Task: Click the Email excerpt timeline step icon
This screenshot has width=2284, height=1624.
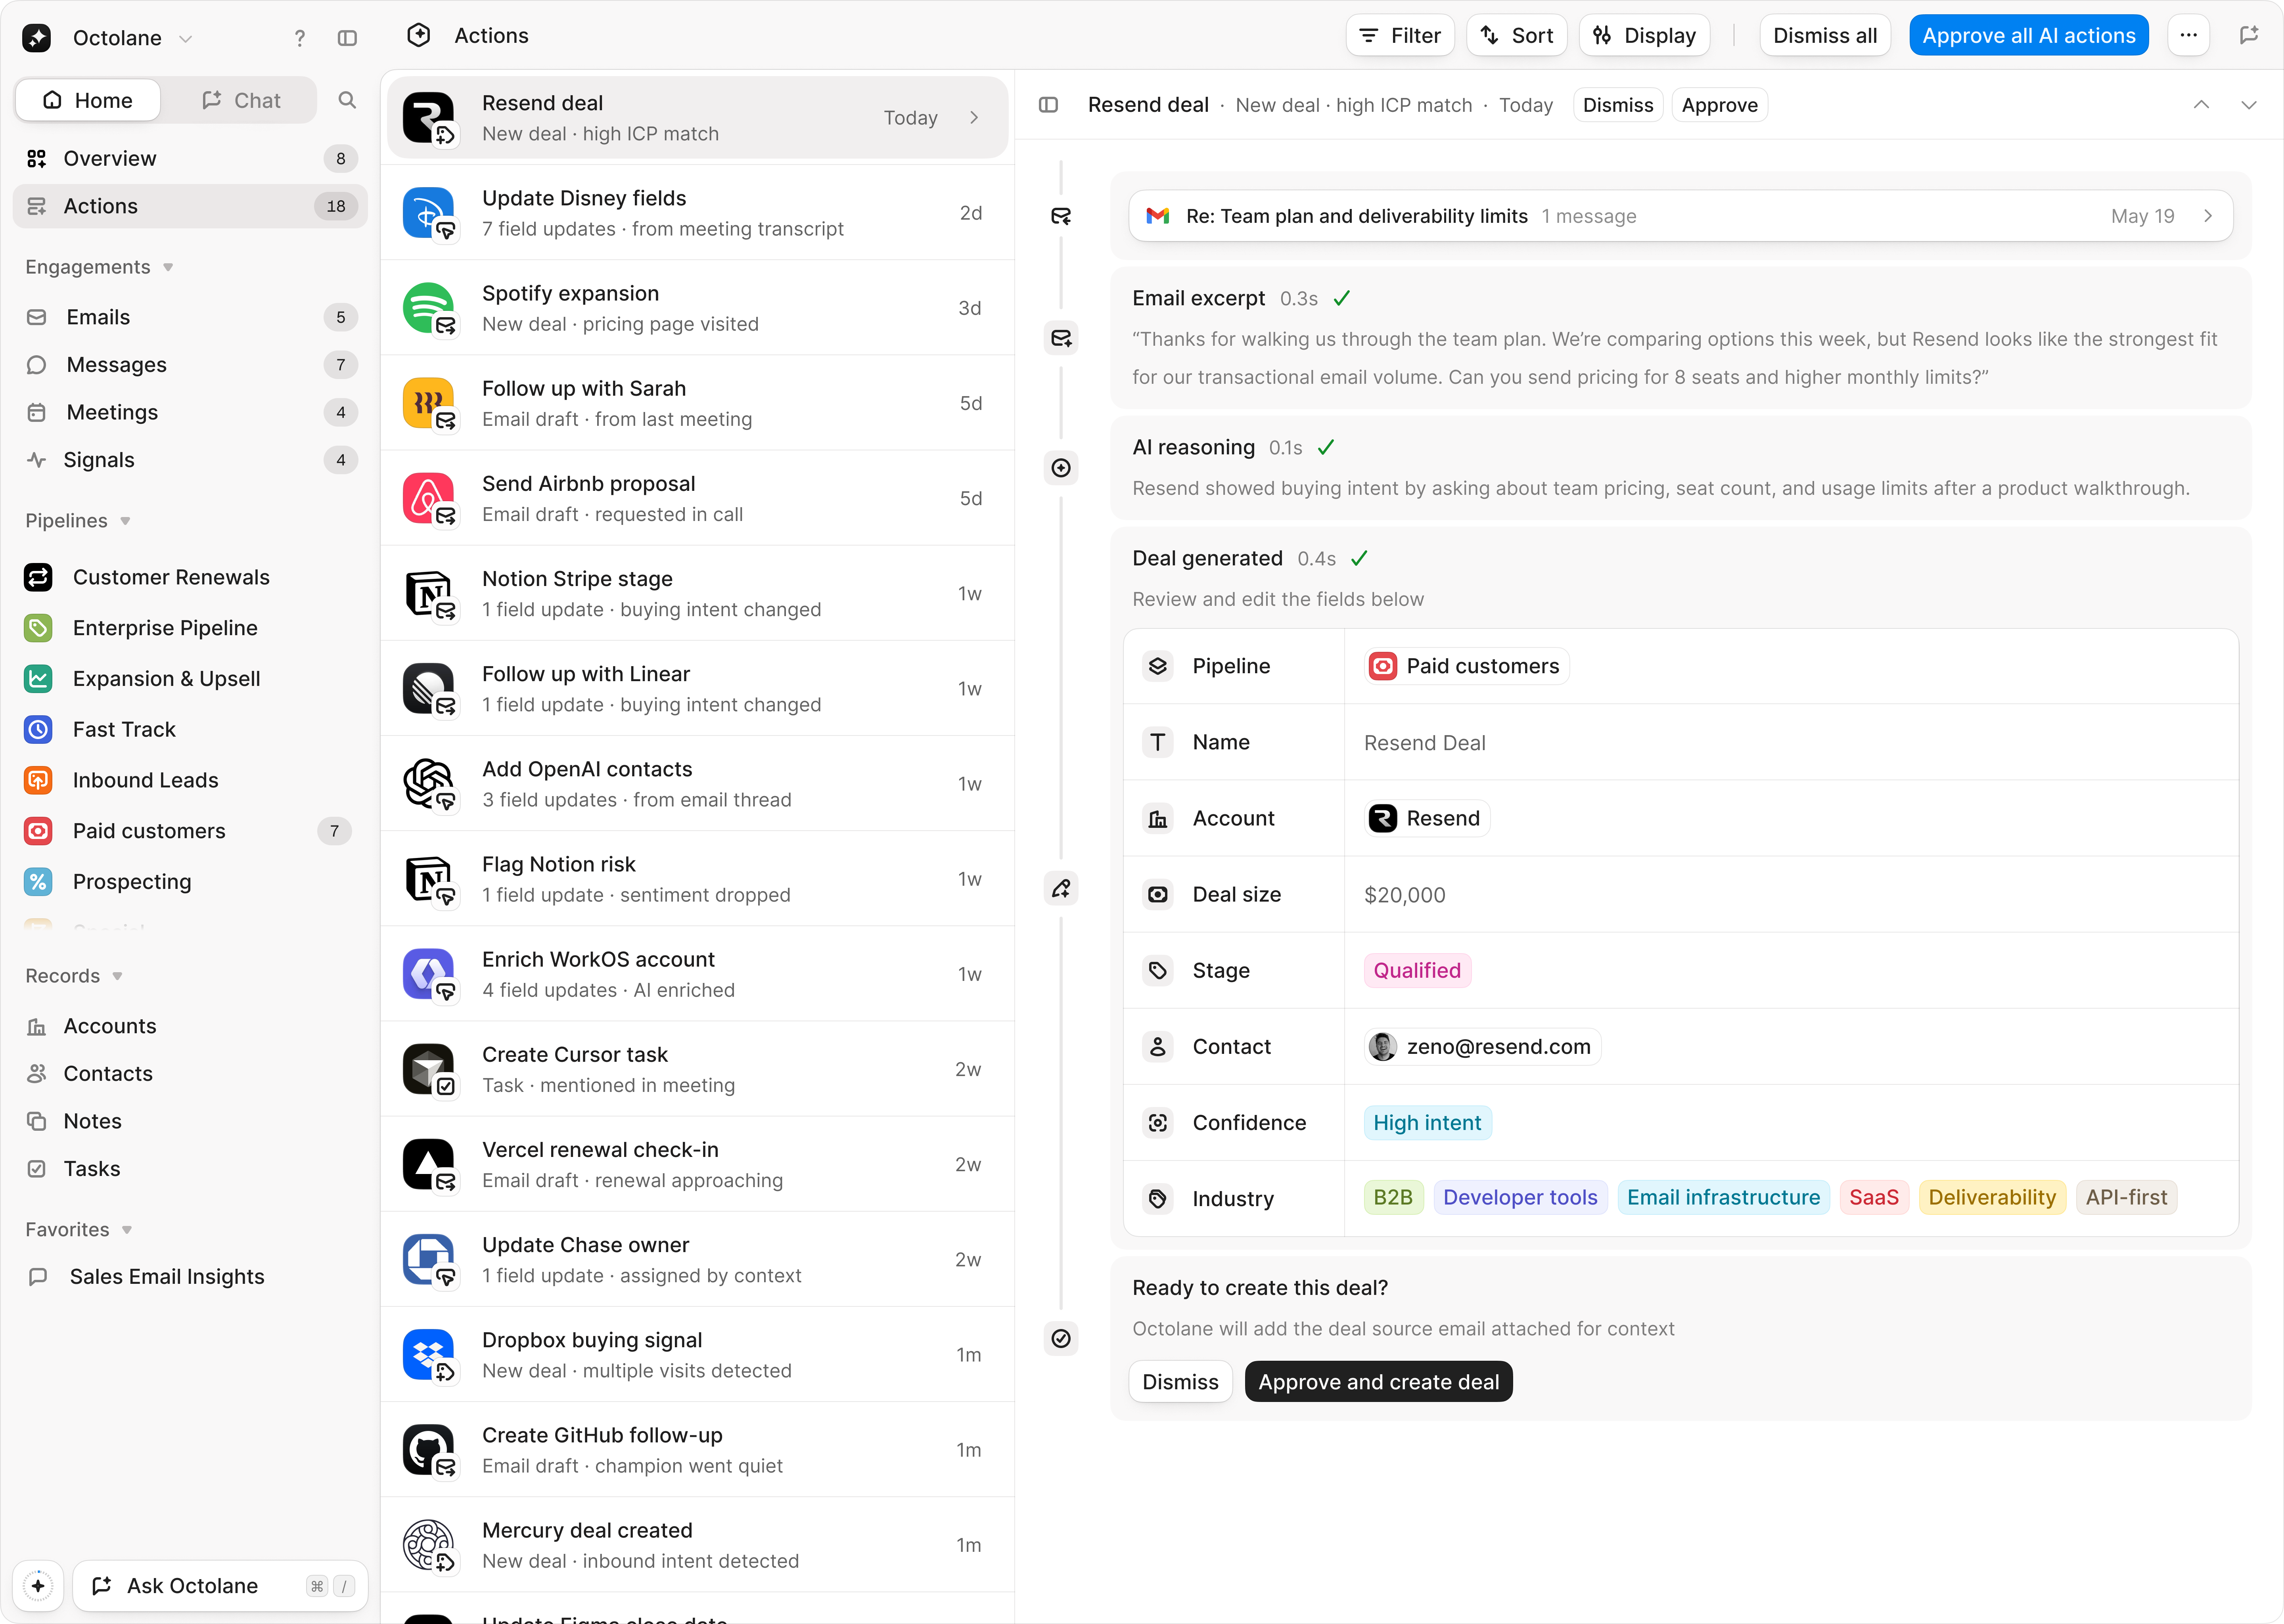Action: (x=1061, y=338)
